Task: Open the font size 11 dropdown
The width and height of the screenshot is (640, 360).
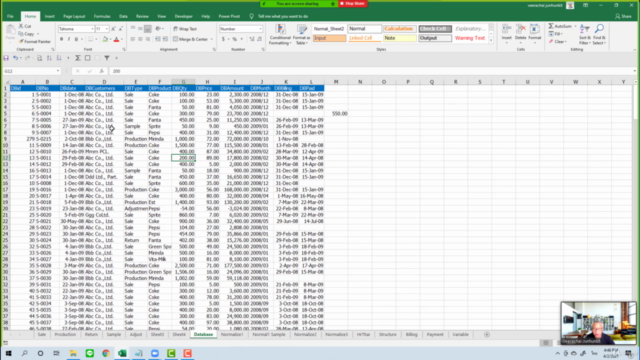Action: coord(107,29)
